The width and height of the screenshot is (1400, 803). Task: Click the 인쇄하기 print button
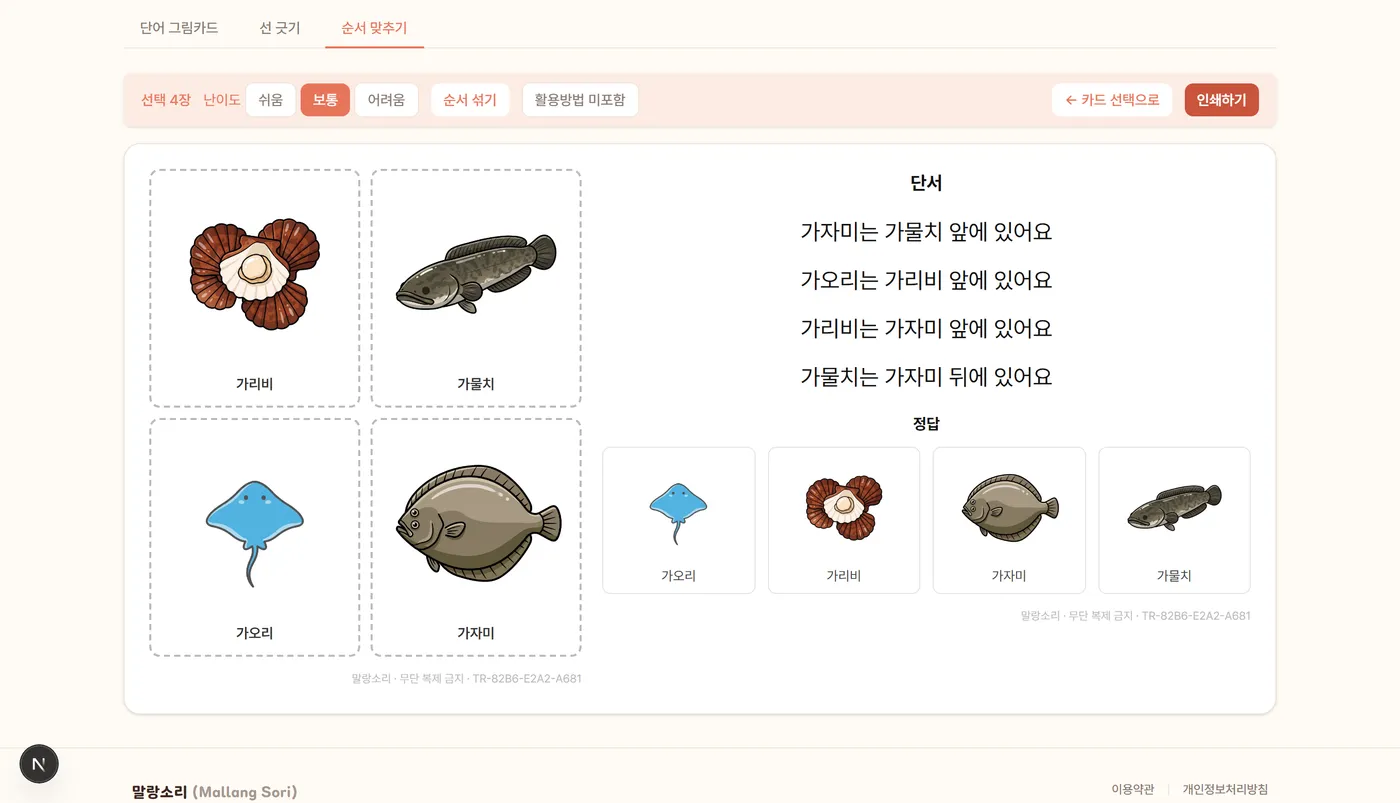1221,100
